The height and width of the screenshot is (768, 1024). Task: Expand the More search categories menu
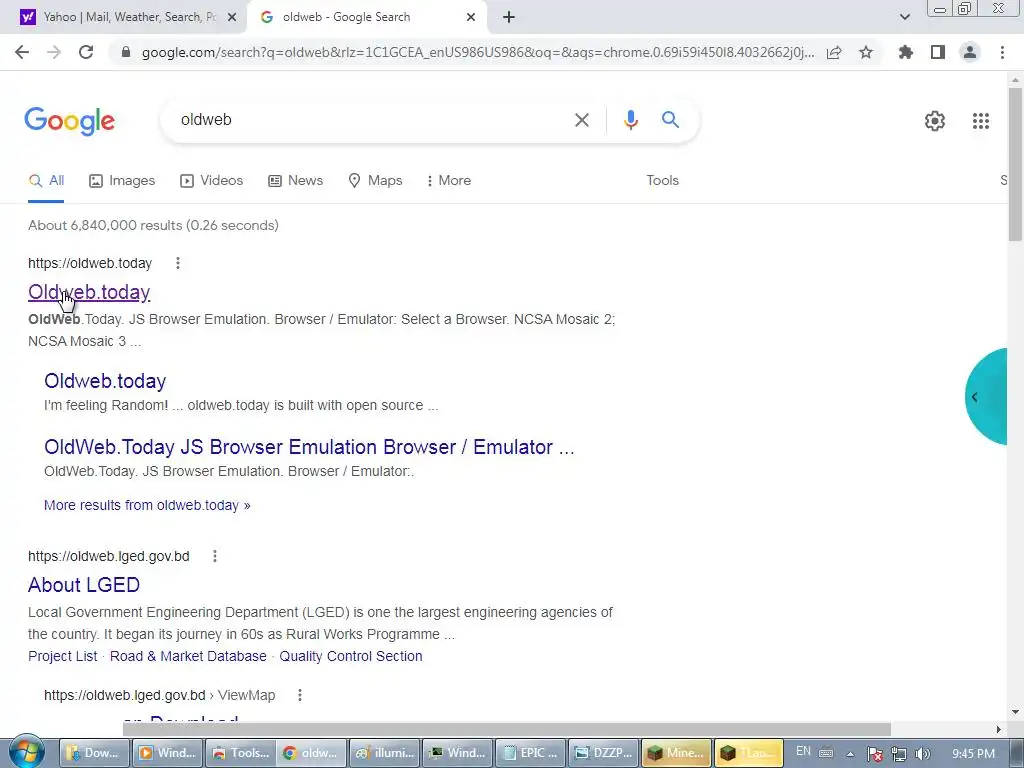(449, 181)
